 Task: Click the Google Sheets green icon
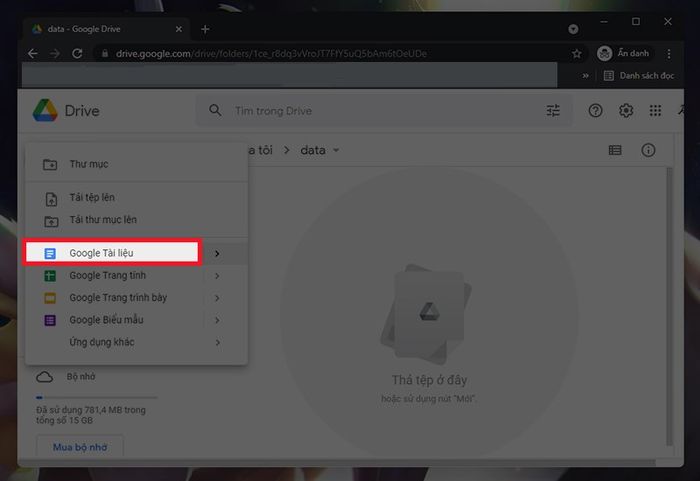50,276
